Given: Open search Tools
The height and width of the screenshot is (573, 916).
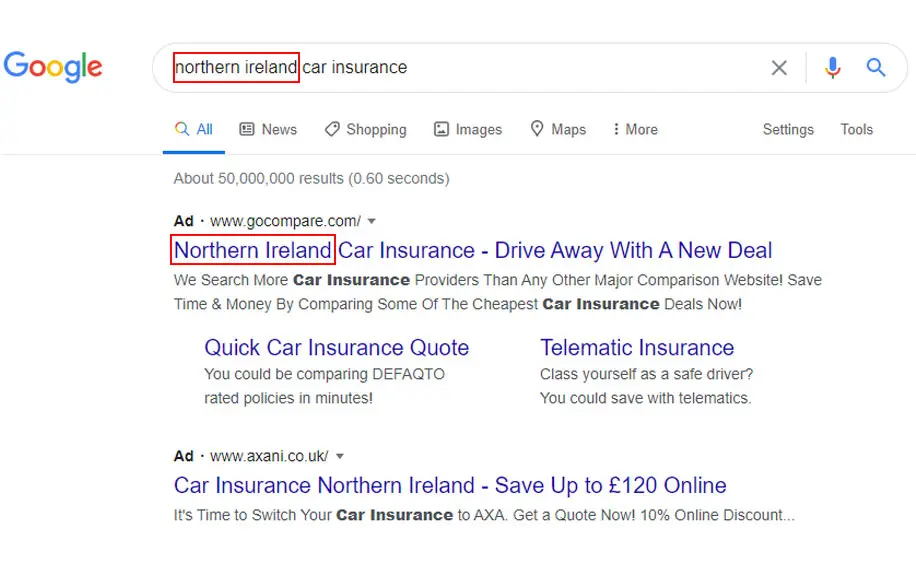Looking at the screenshot, I should [x=856, y=129].
